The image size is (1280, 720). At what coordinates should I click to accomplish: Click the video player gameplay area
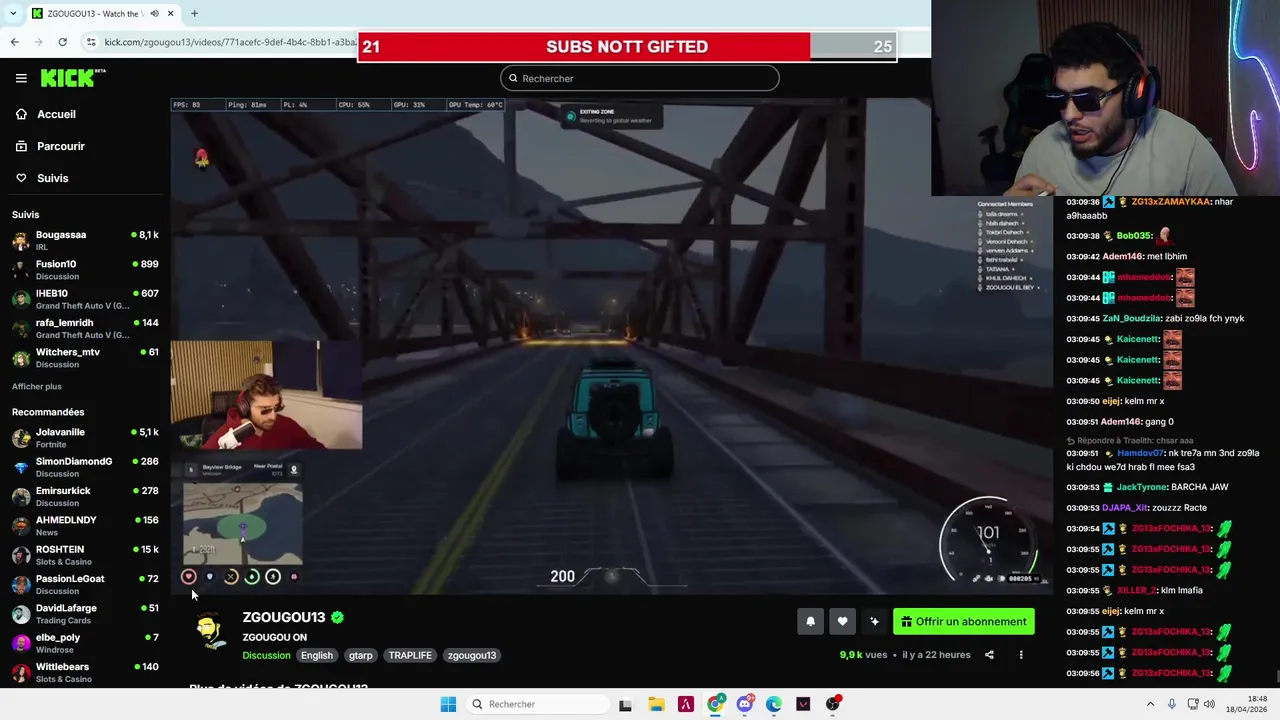click(x=612, y=345)
